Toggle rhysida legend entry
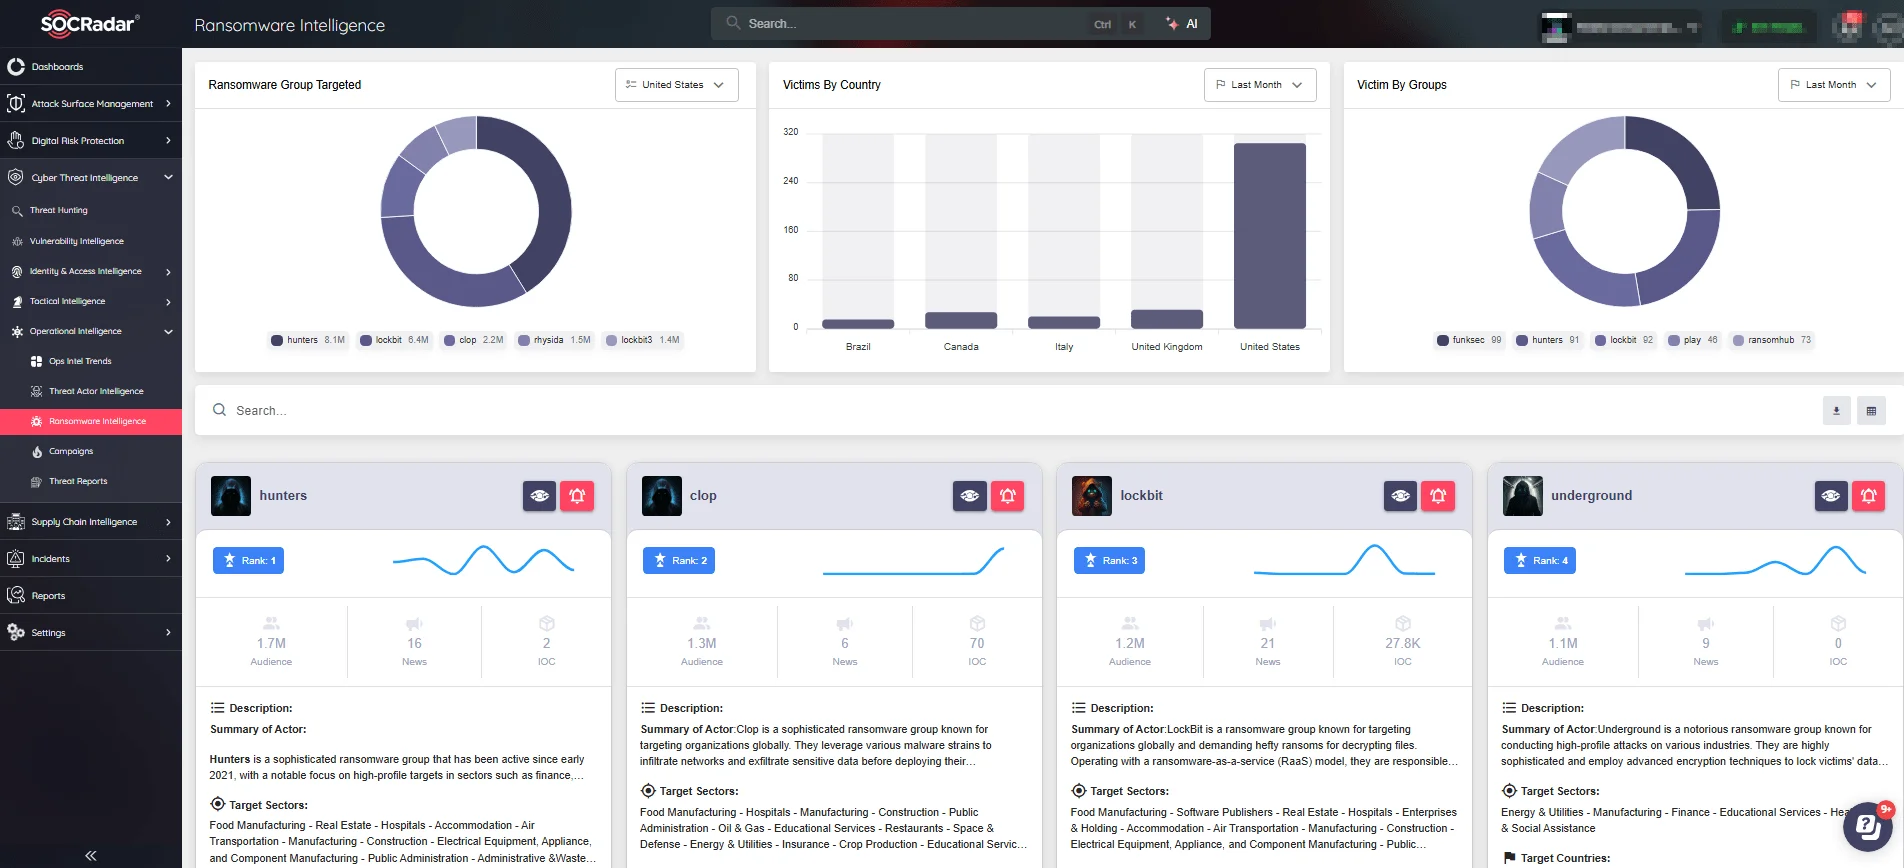 [x=555, y=340]
